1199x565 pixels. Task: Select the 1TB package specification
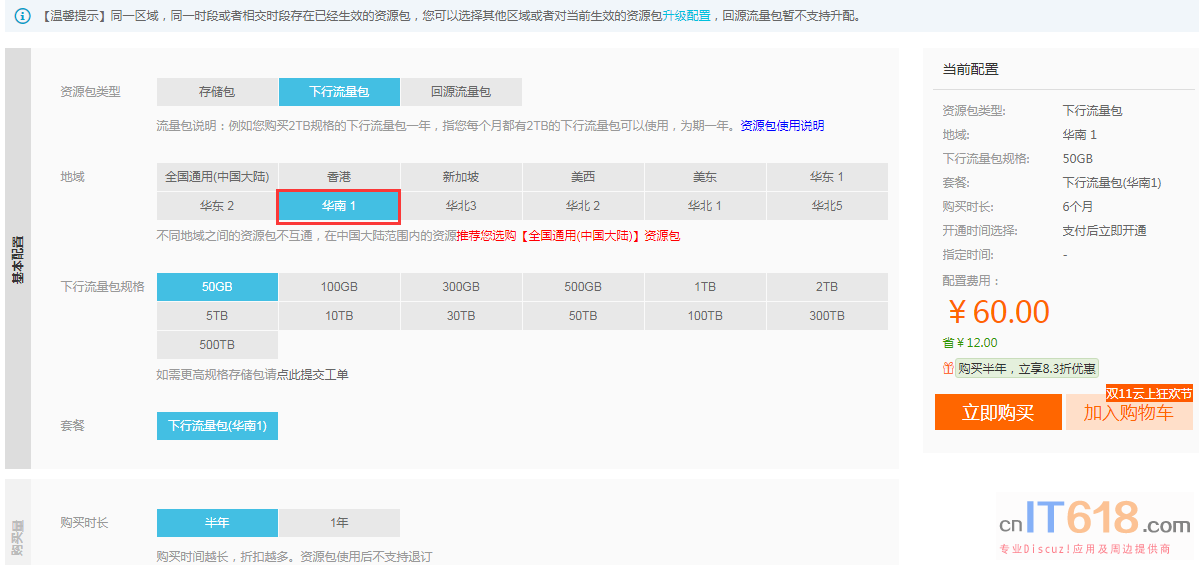[705, 287]
